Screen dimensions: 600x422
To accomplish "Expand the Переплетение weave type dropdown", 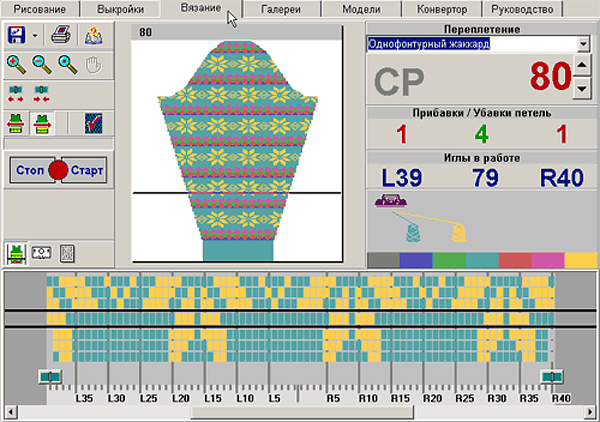I will coord(583,44).
